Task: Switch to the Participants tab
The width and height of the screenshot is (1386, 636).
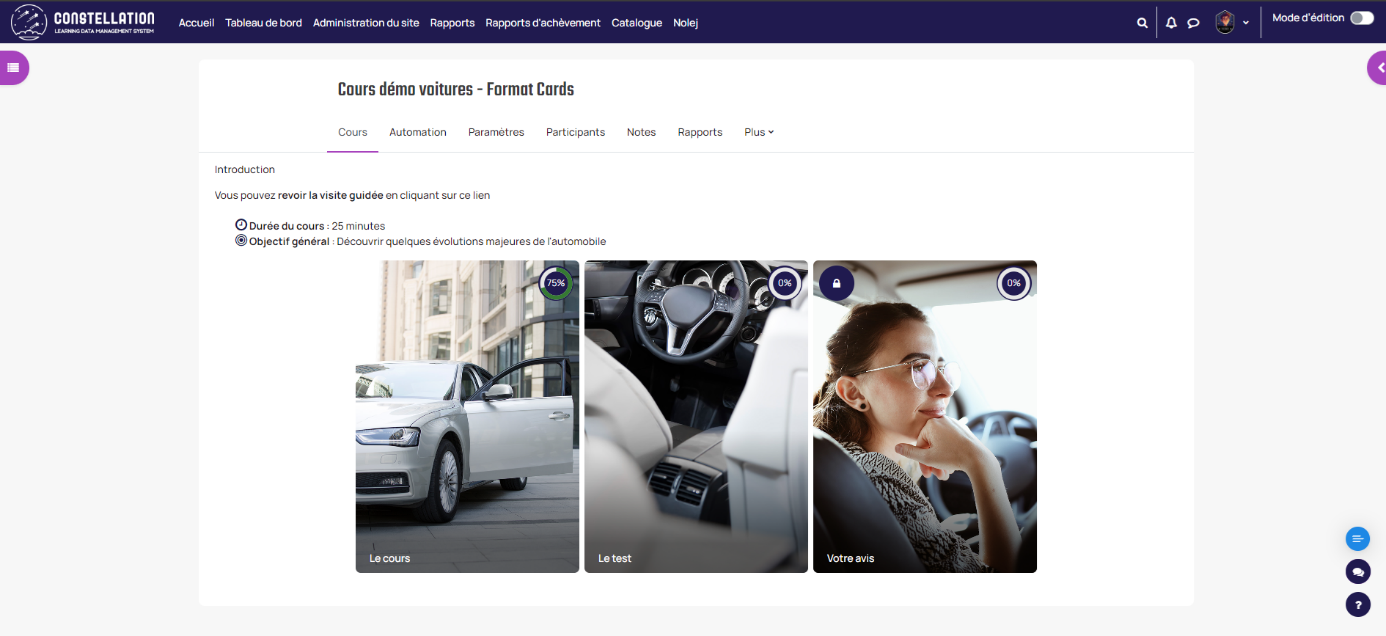Action: [x=575, y=132]
